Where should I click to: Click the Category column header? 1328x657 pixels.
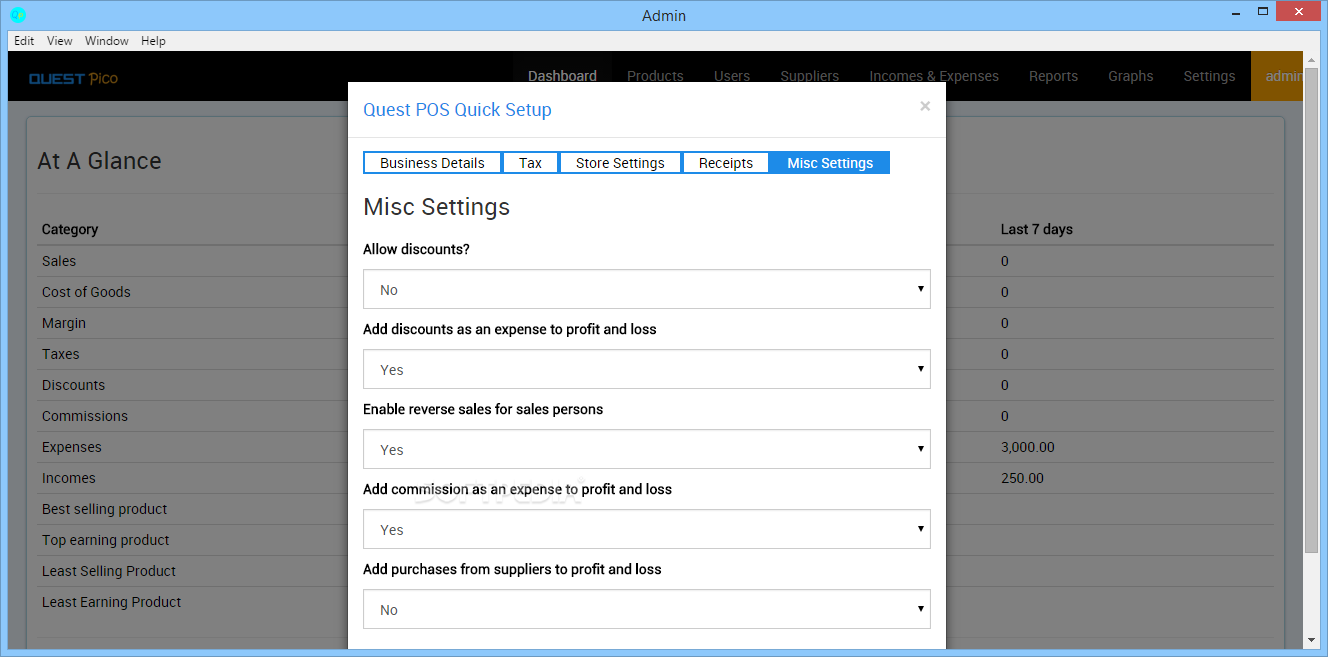click(x=70, y=229)
